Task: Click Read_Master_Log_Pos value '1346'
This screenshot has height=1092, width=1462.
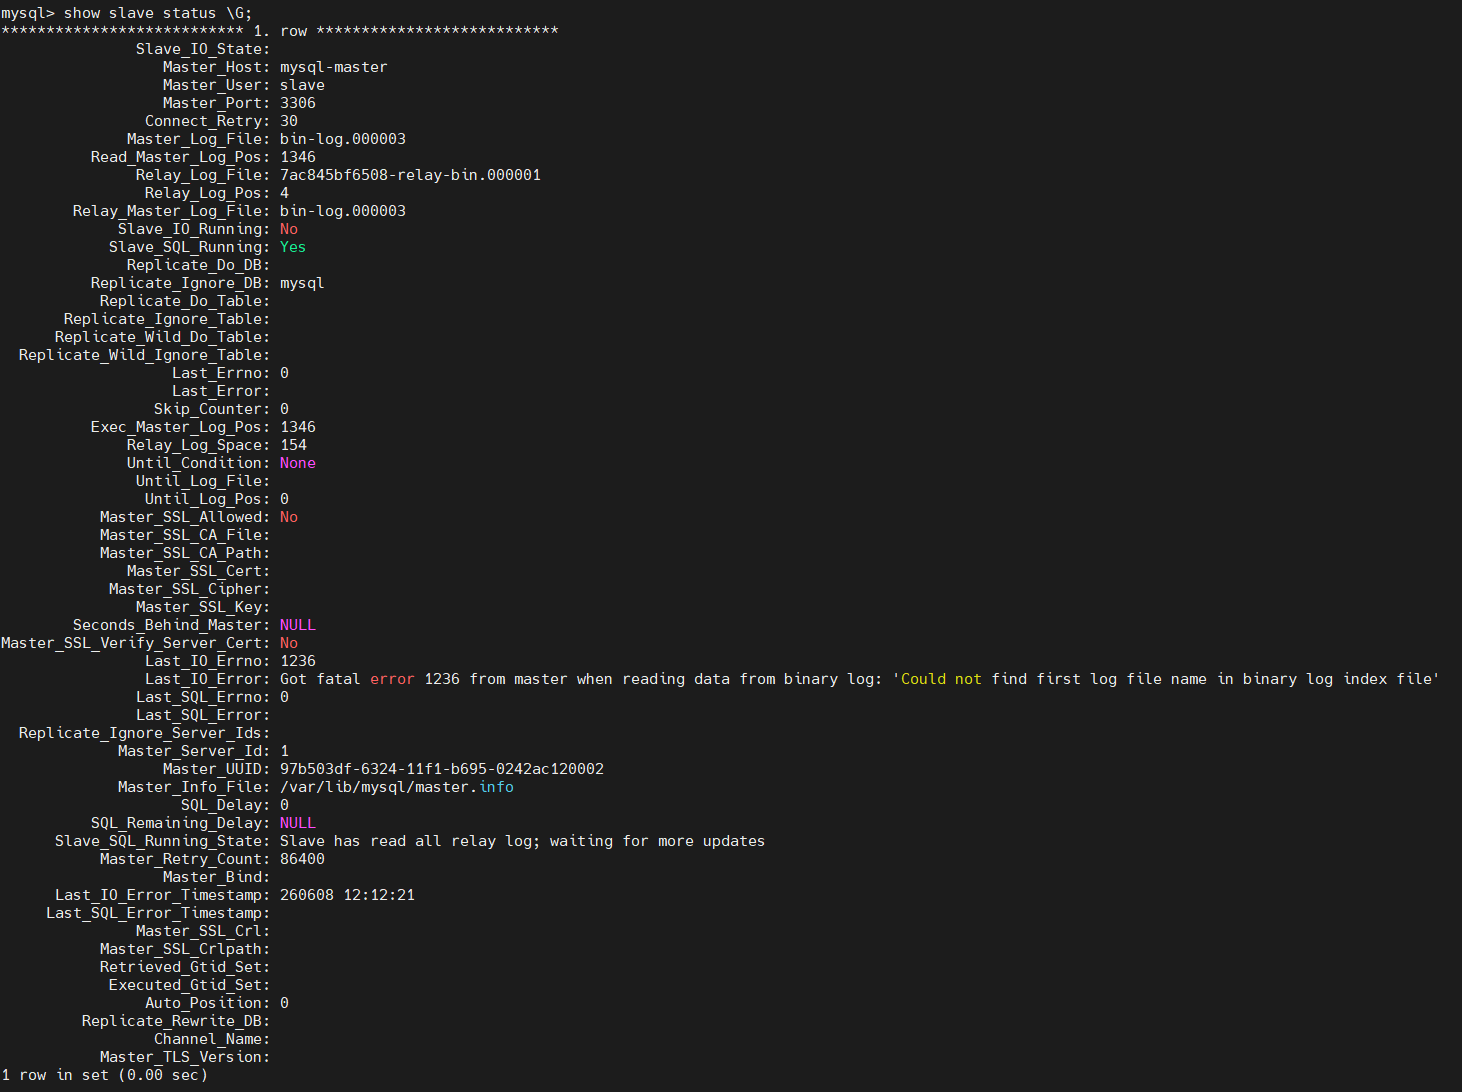Action: click(298, 157)
